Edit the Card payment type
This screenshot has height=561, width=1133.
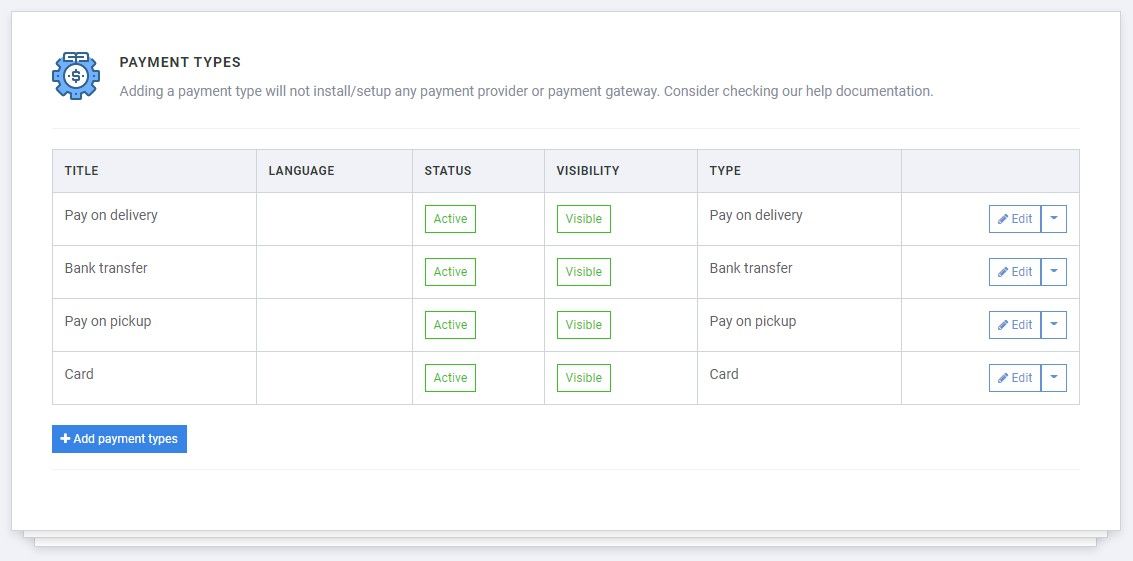pyautogui.click(x=1014, y=377)
